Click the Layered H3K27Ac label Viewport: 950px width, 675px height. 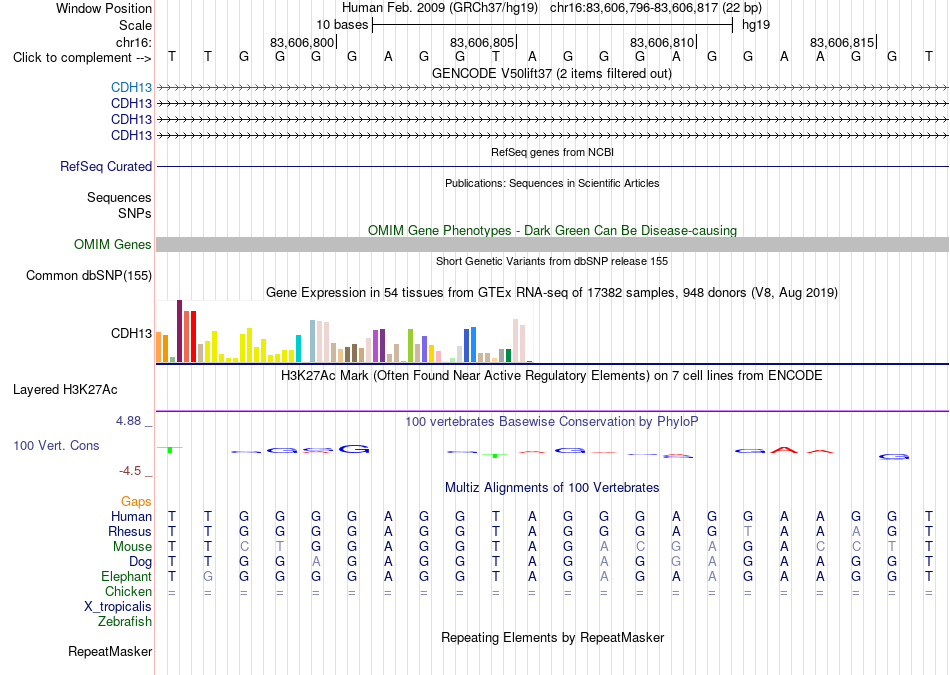point(65,390)
